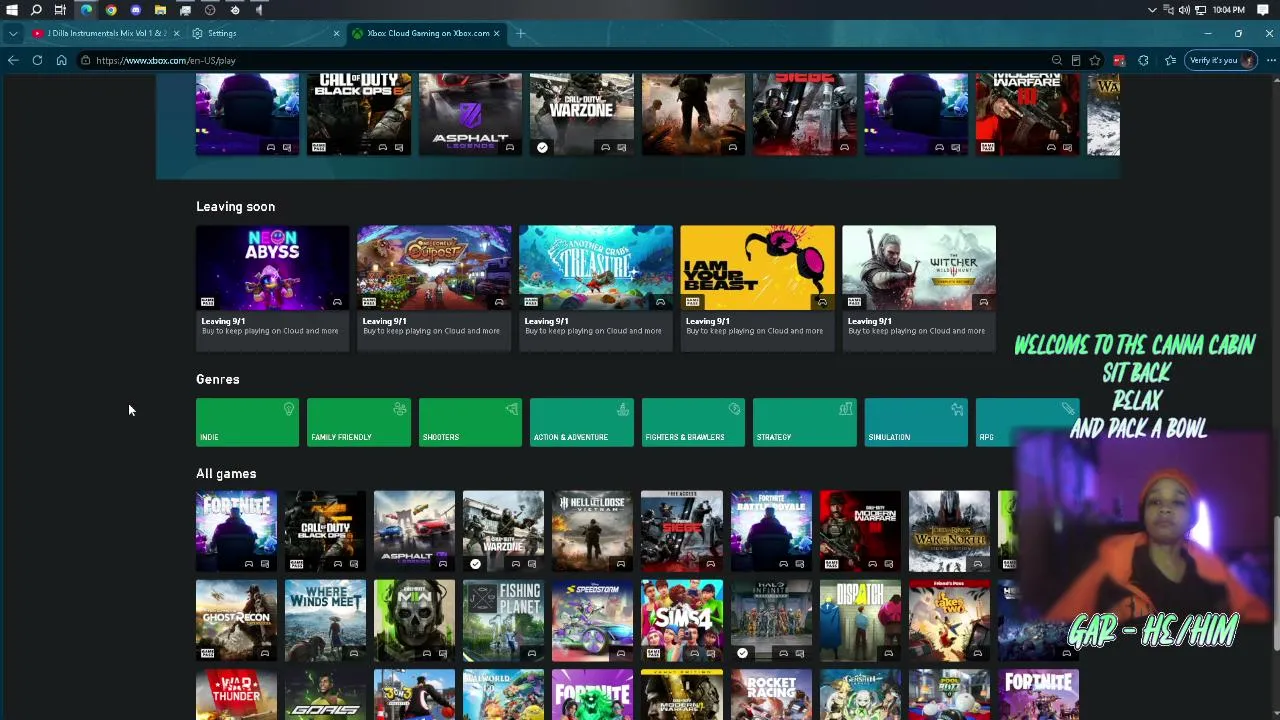The width and height of the screenshot is (1280, 720).
Task: Open Fishing Planet game tile
Action: tap(503, 620)
